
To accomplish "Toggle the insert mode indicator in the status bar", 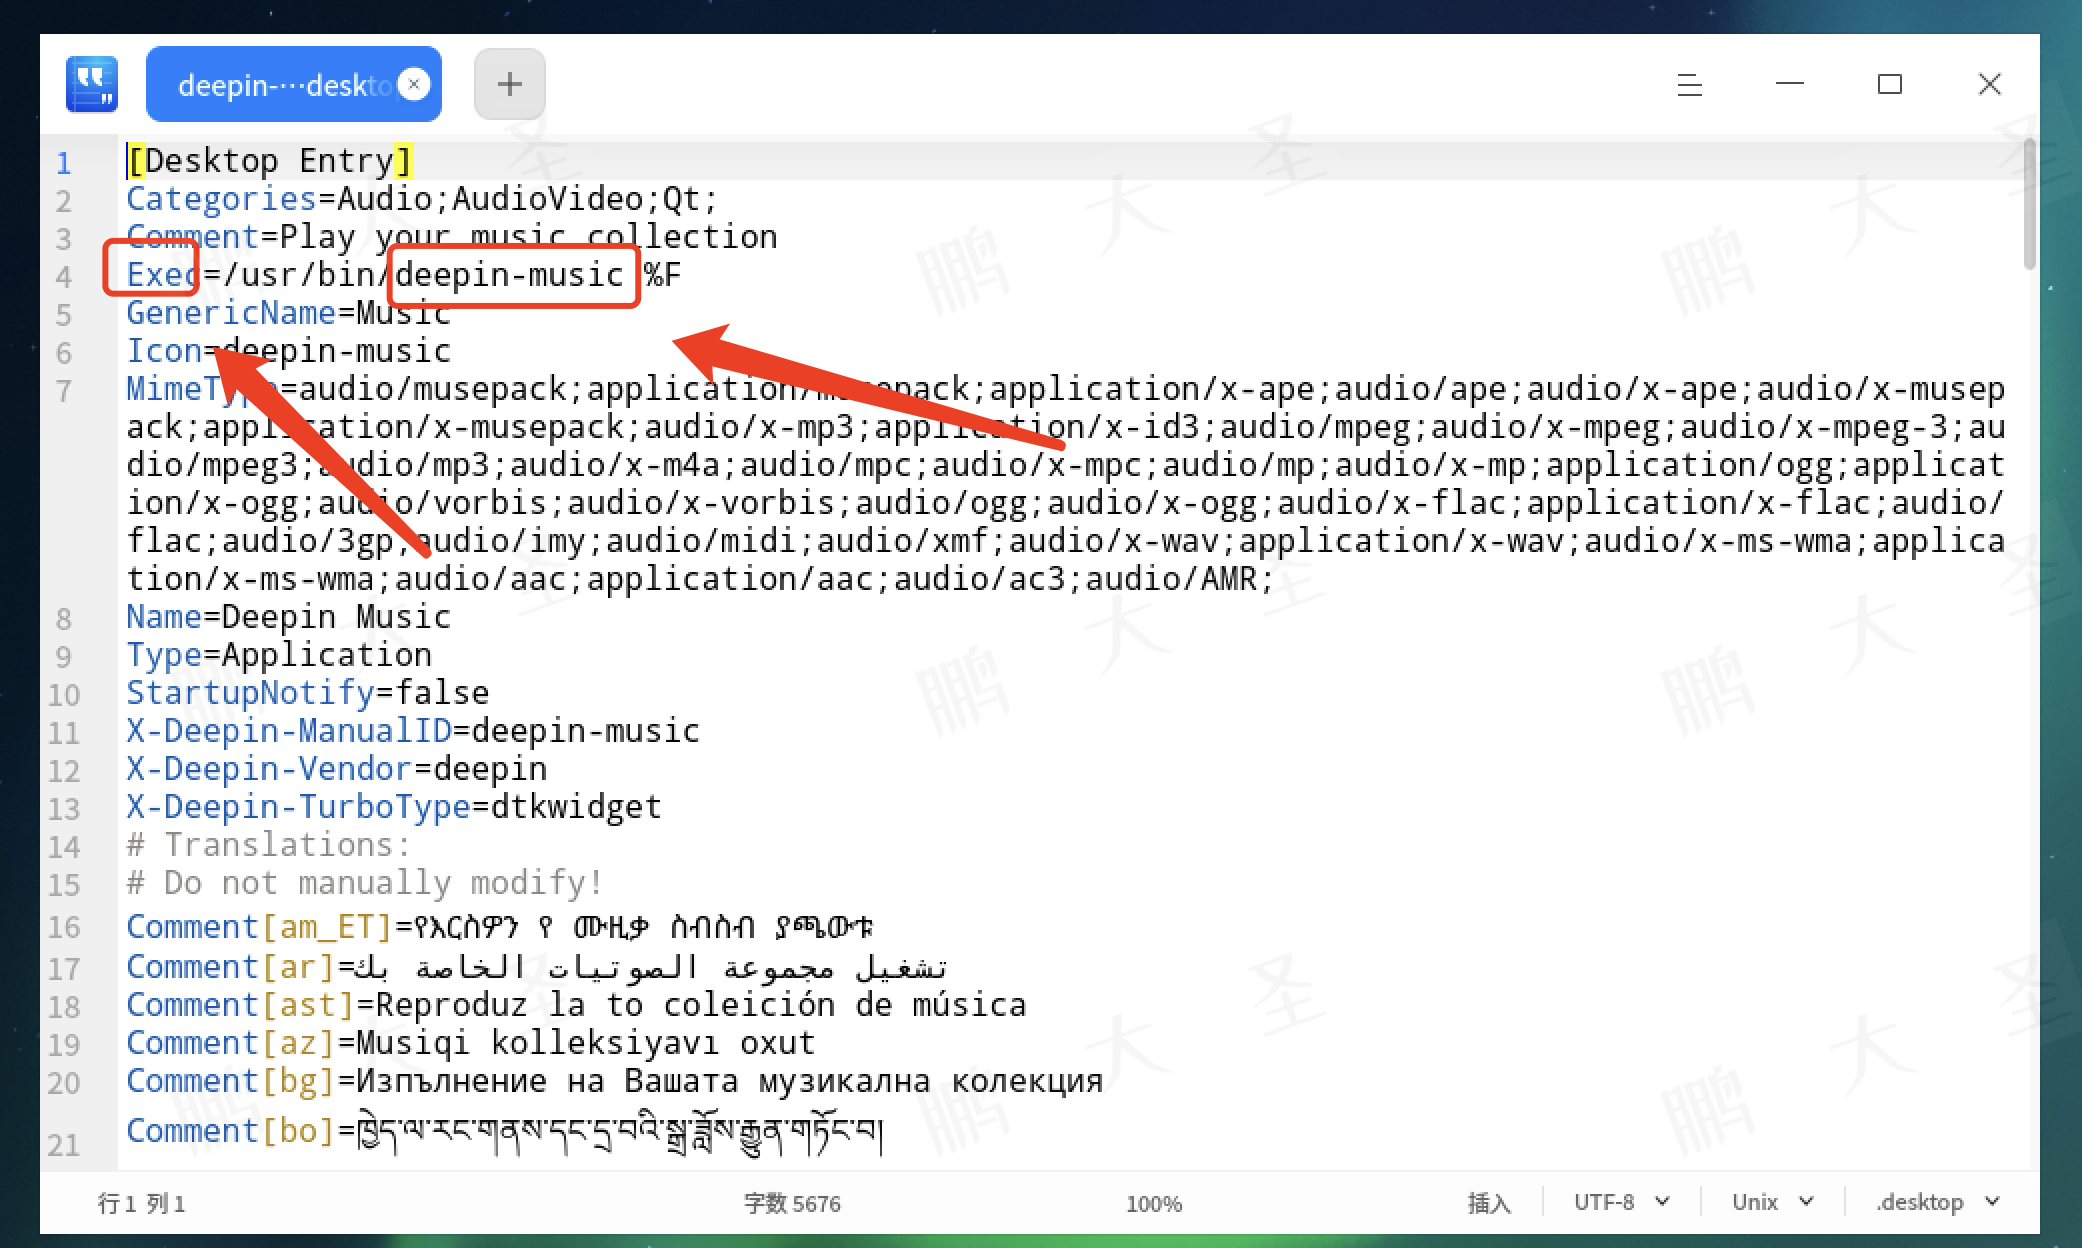I will [1488, 1203].
